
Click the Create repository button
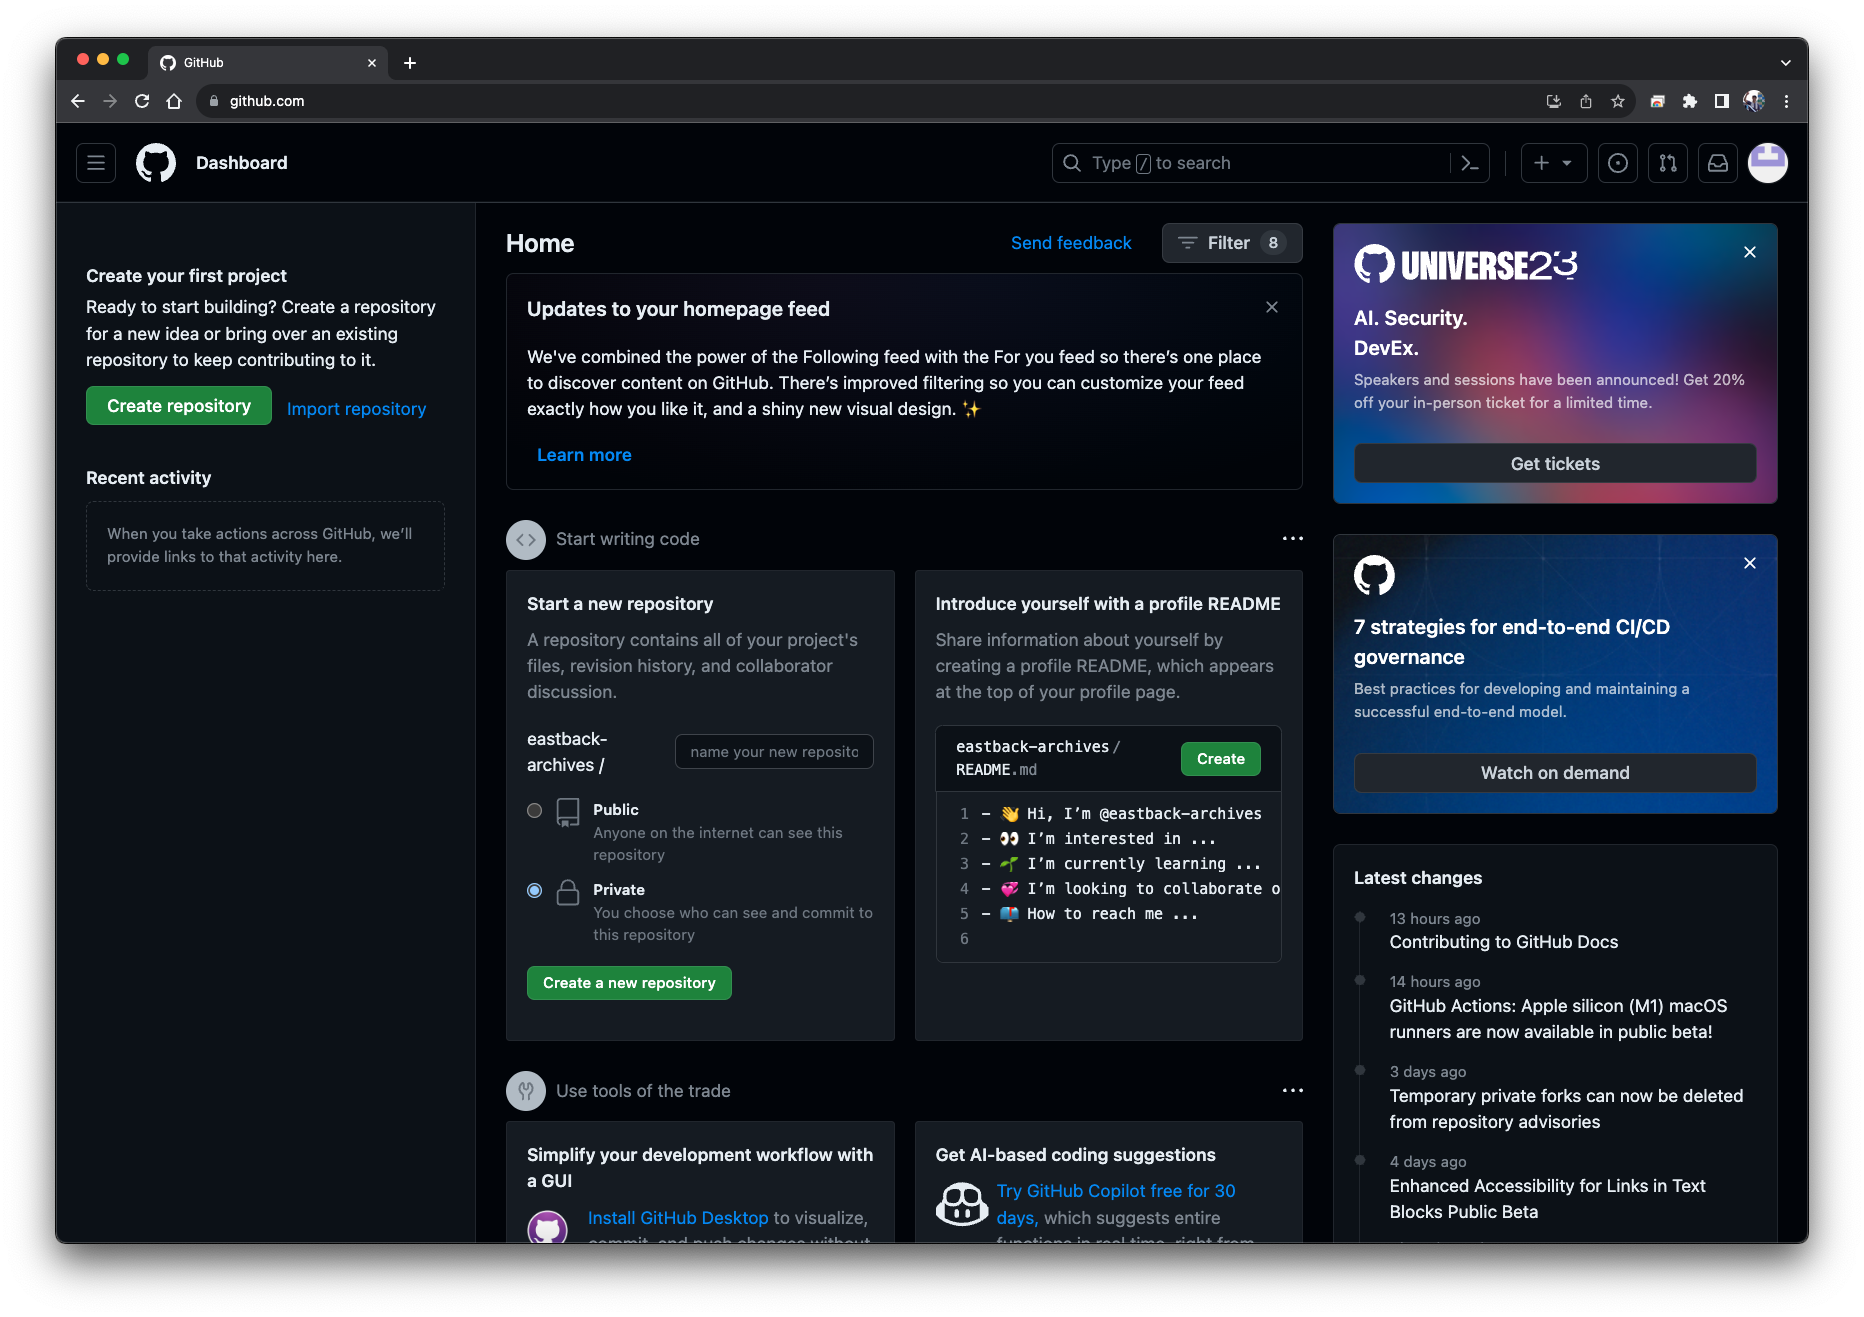click(x=179, y=406)
